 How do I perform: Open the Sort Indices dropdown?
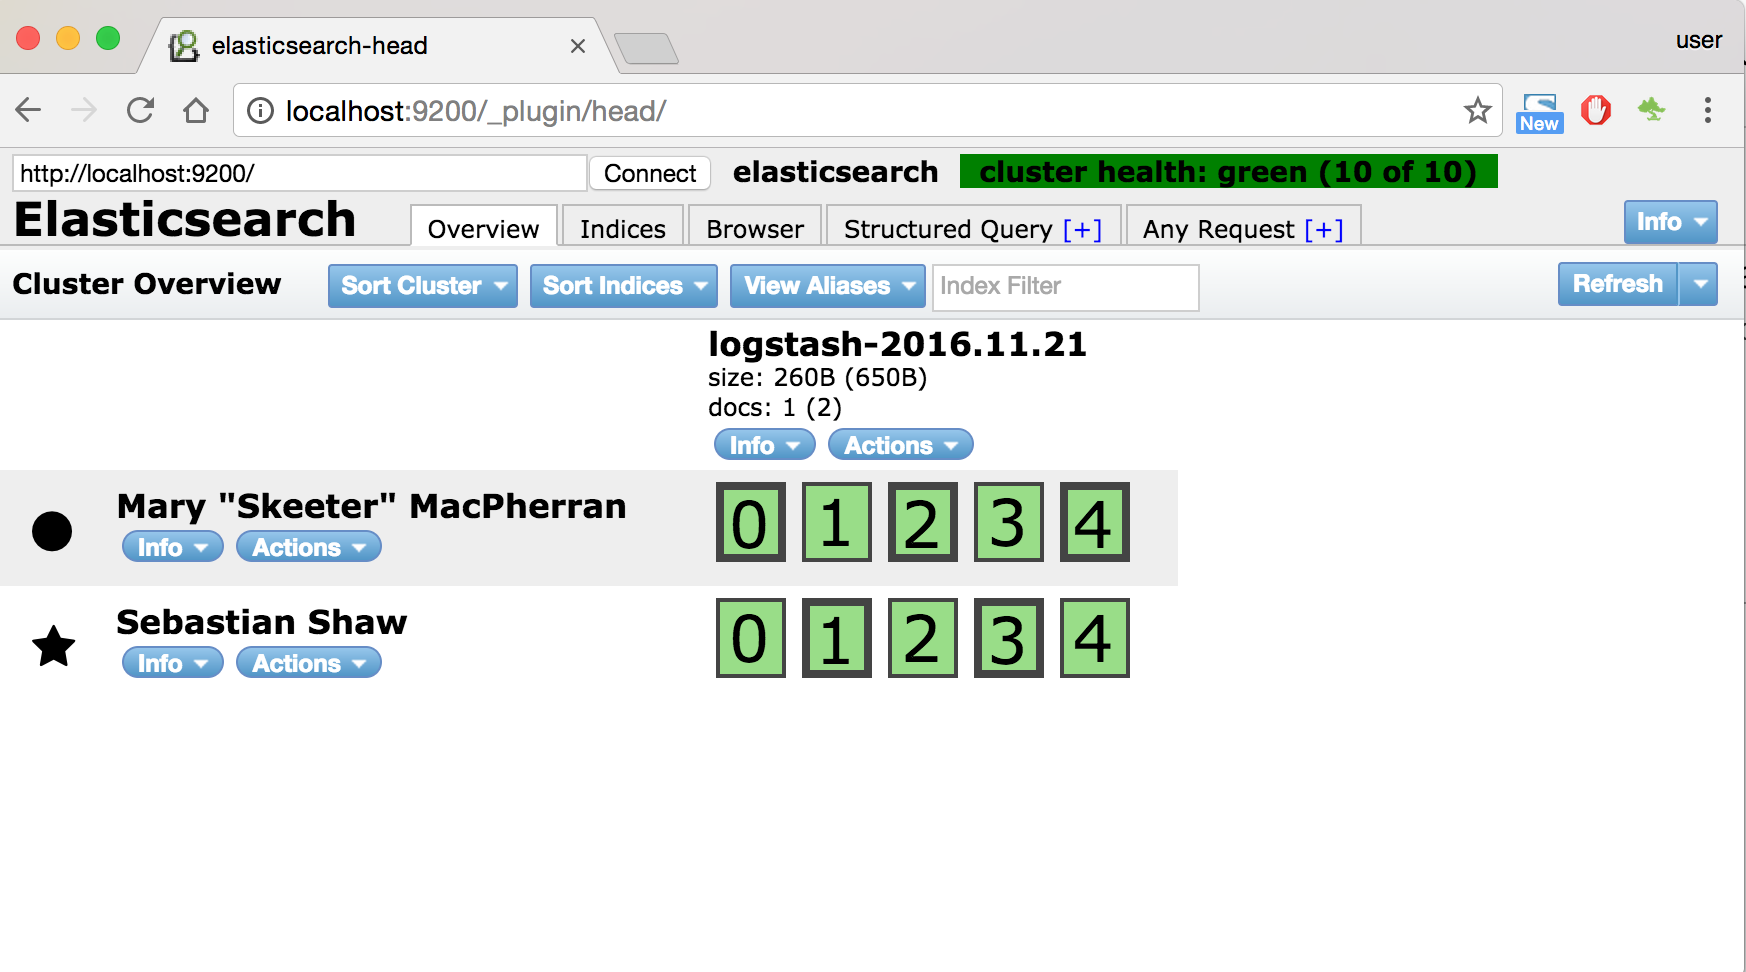(x=624, y=286)
